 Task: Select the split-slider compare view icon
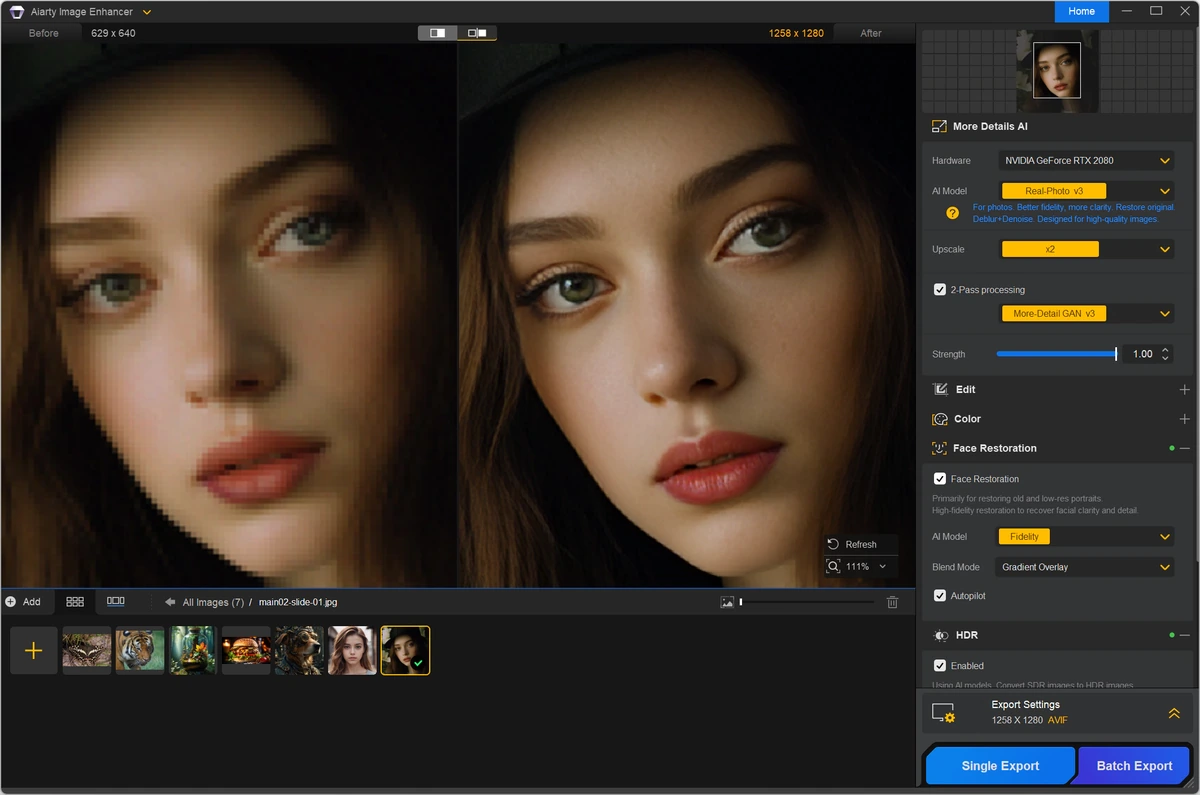coord(437,33)
